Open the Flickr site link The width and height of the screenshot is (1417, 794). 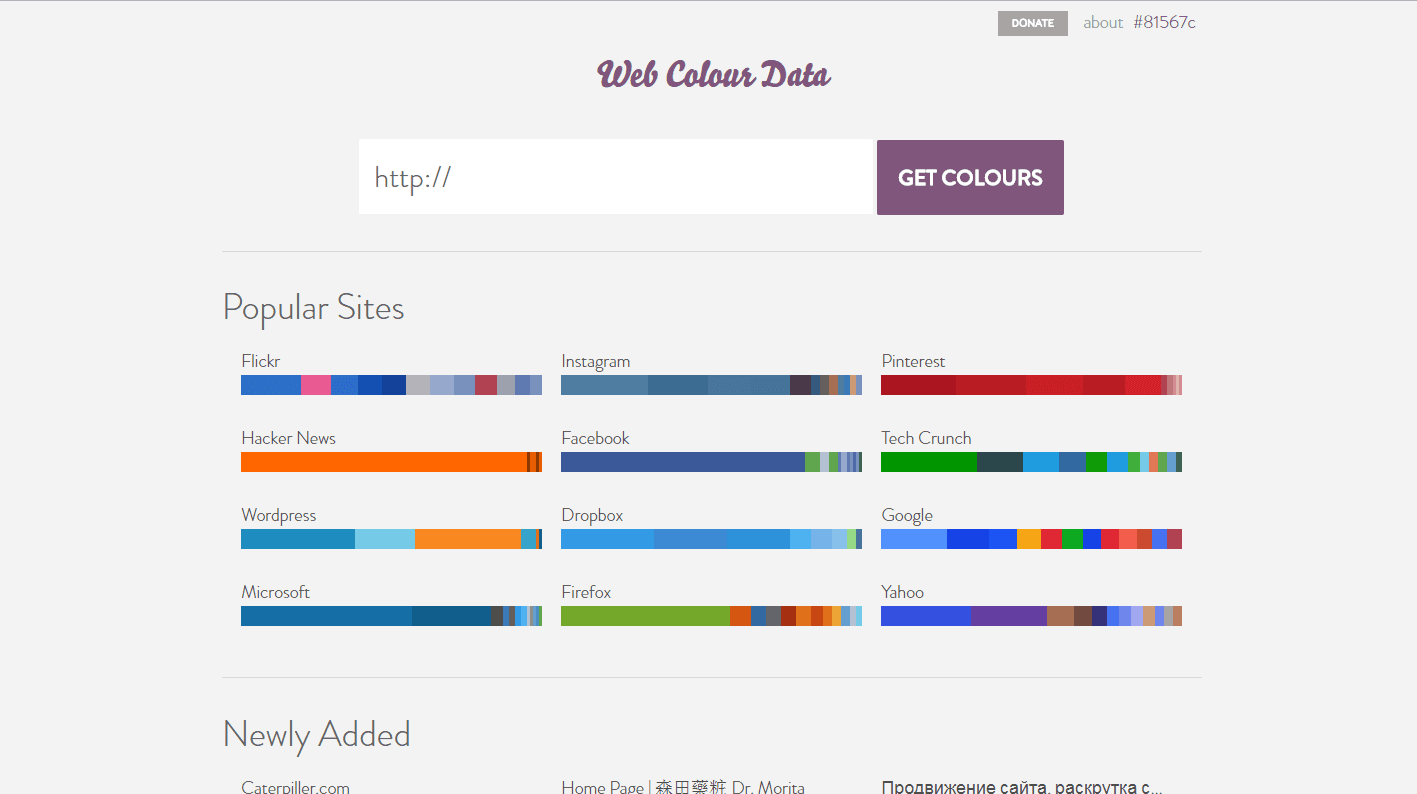pyautogui.click(x=261, y=361)
